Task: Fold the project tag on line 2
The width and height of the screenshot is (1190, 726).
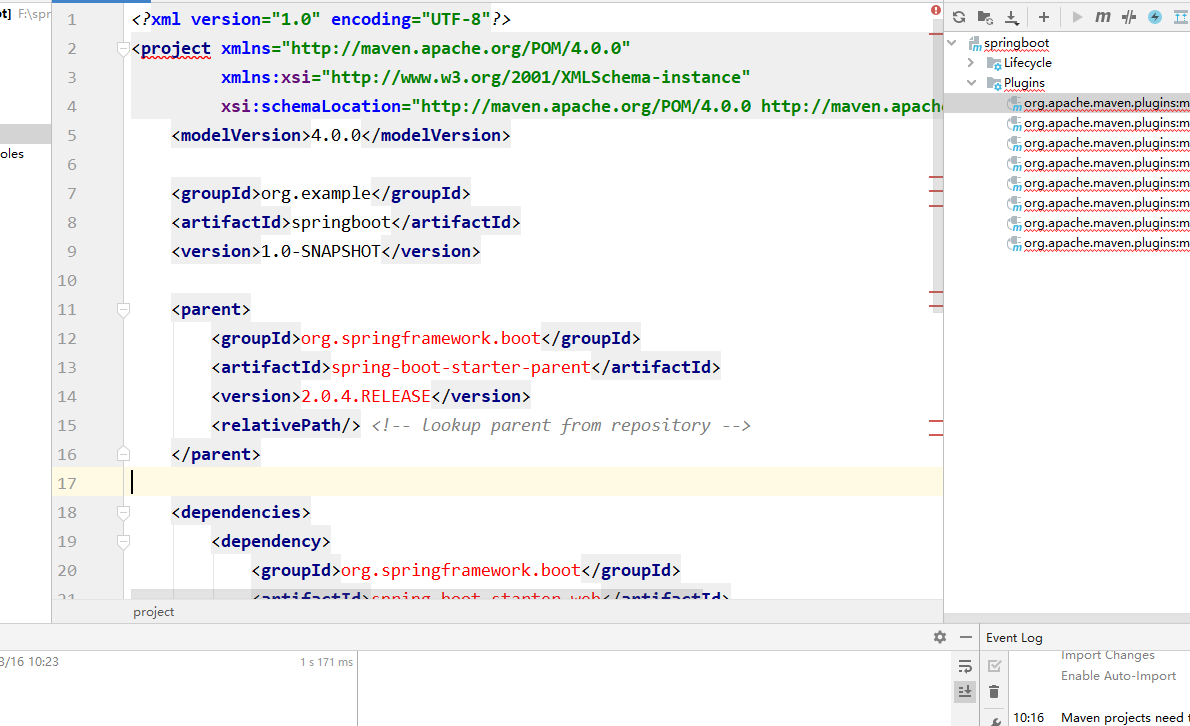Action: (x=123, y=49)
